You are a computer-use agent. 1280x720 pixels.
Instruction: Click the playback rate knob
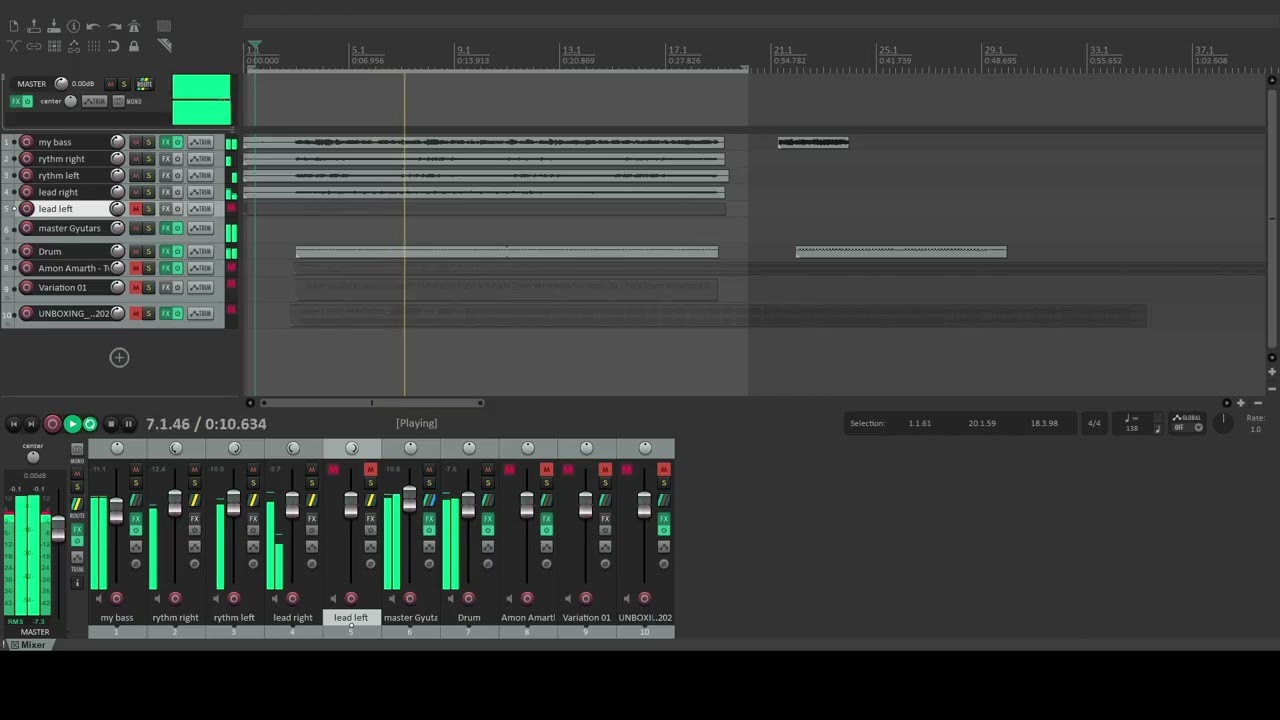click(x=1223, y=422)
